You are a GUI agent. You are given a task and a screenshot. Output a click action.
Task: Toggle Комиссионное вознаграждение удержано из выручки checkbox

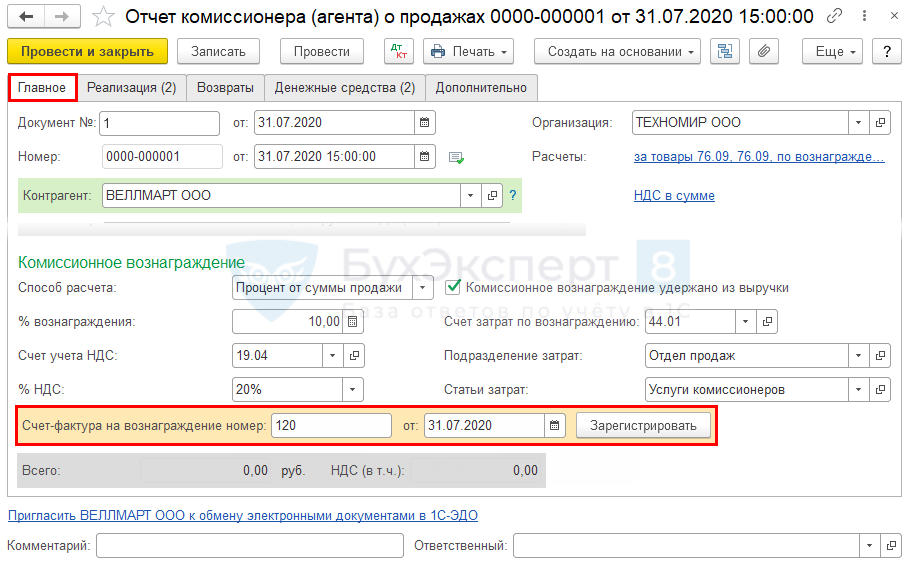[454, 288]
